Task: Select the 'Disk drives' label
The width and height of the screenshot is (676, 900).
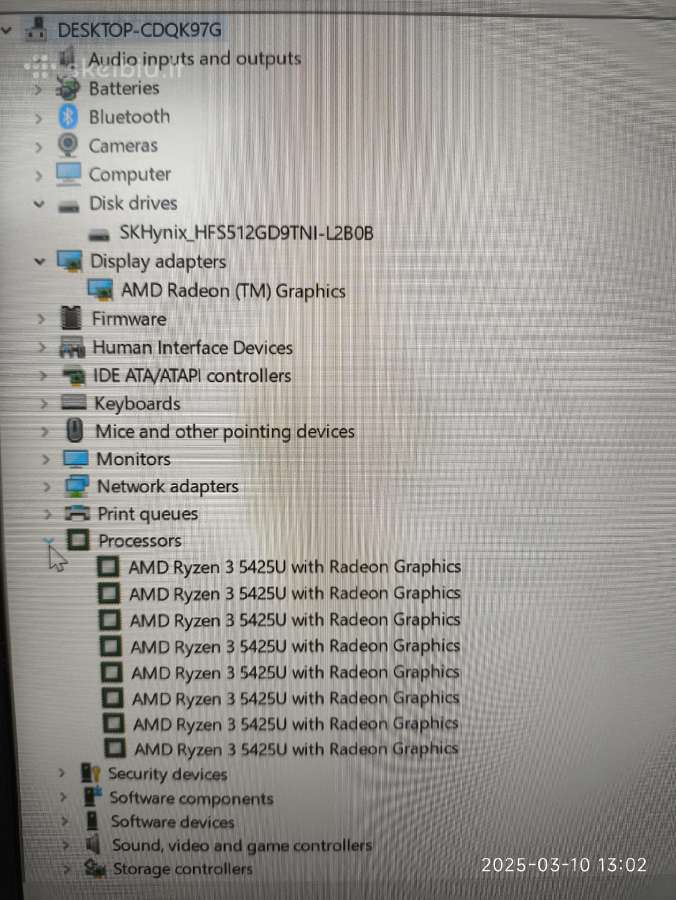Action: [133, 203]
